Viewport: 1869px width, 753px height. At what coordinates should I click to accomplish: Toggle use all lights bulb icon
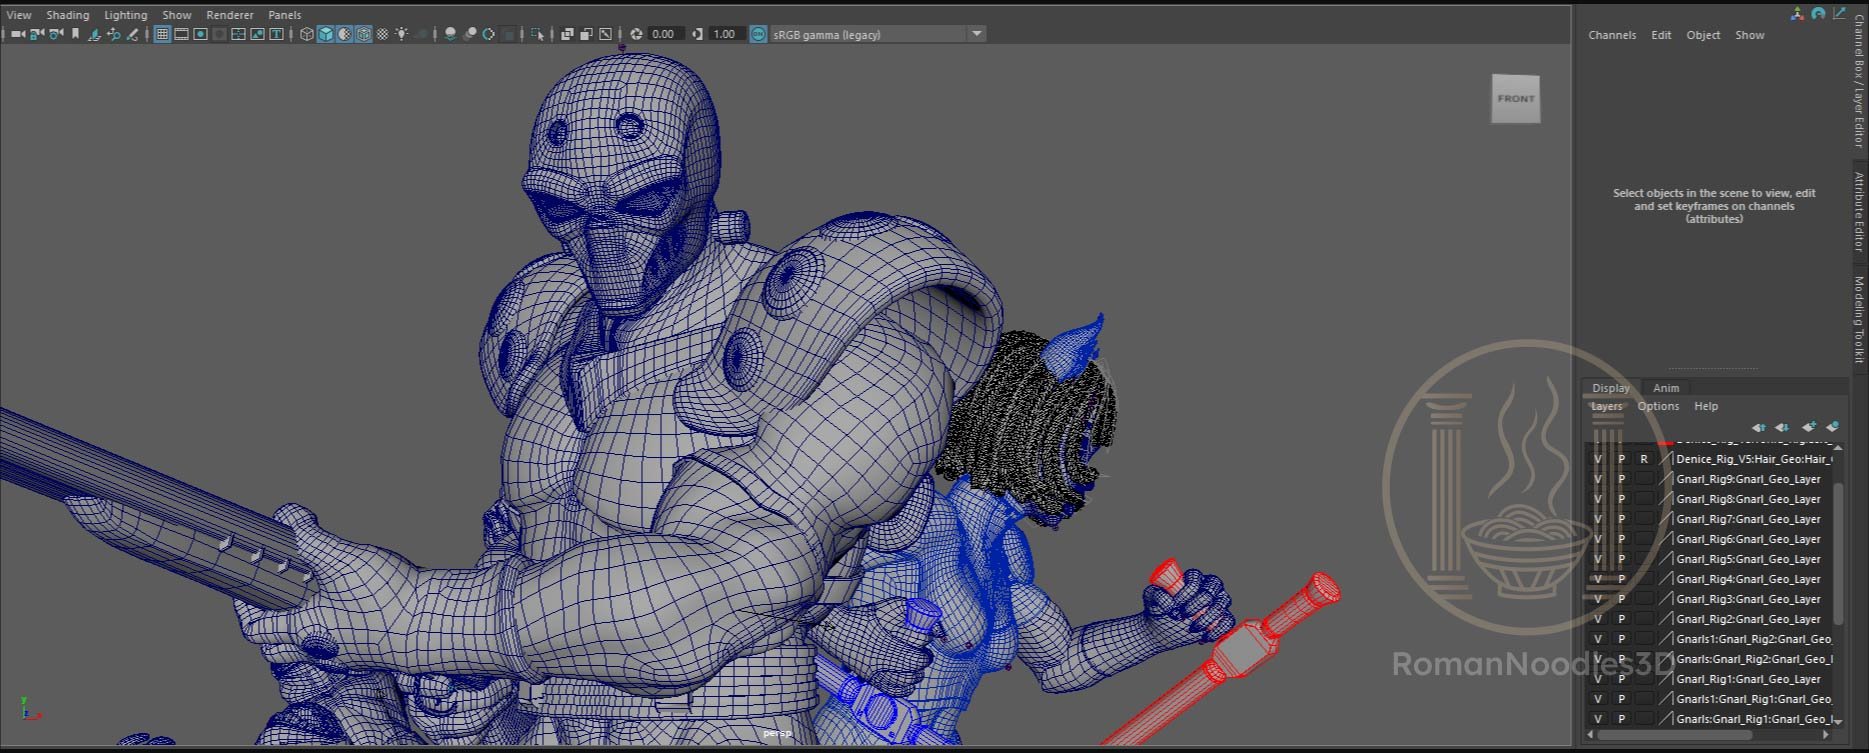(401, 34)
